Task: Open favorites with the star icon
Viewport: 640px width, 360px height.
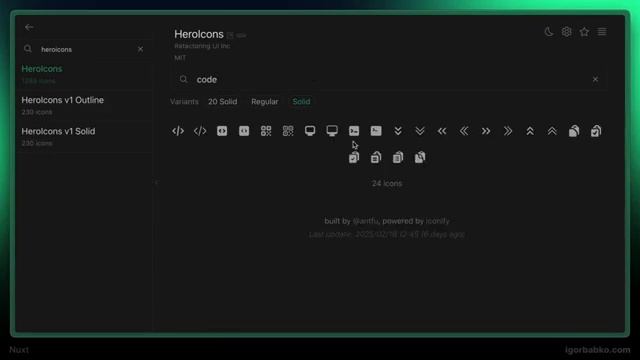Action: (x=584, y=32)
